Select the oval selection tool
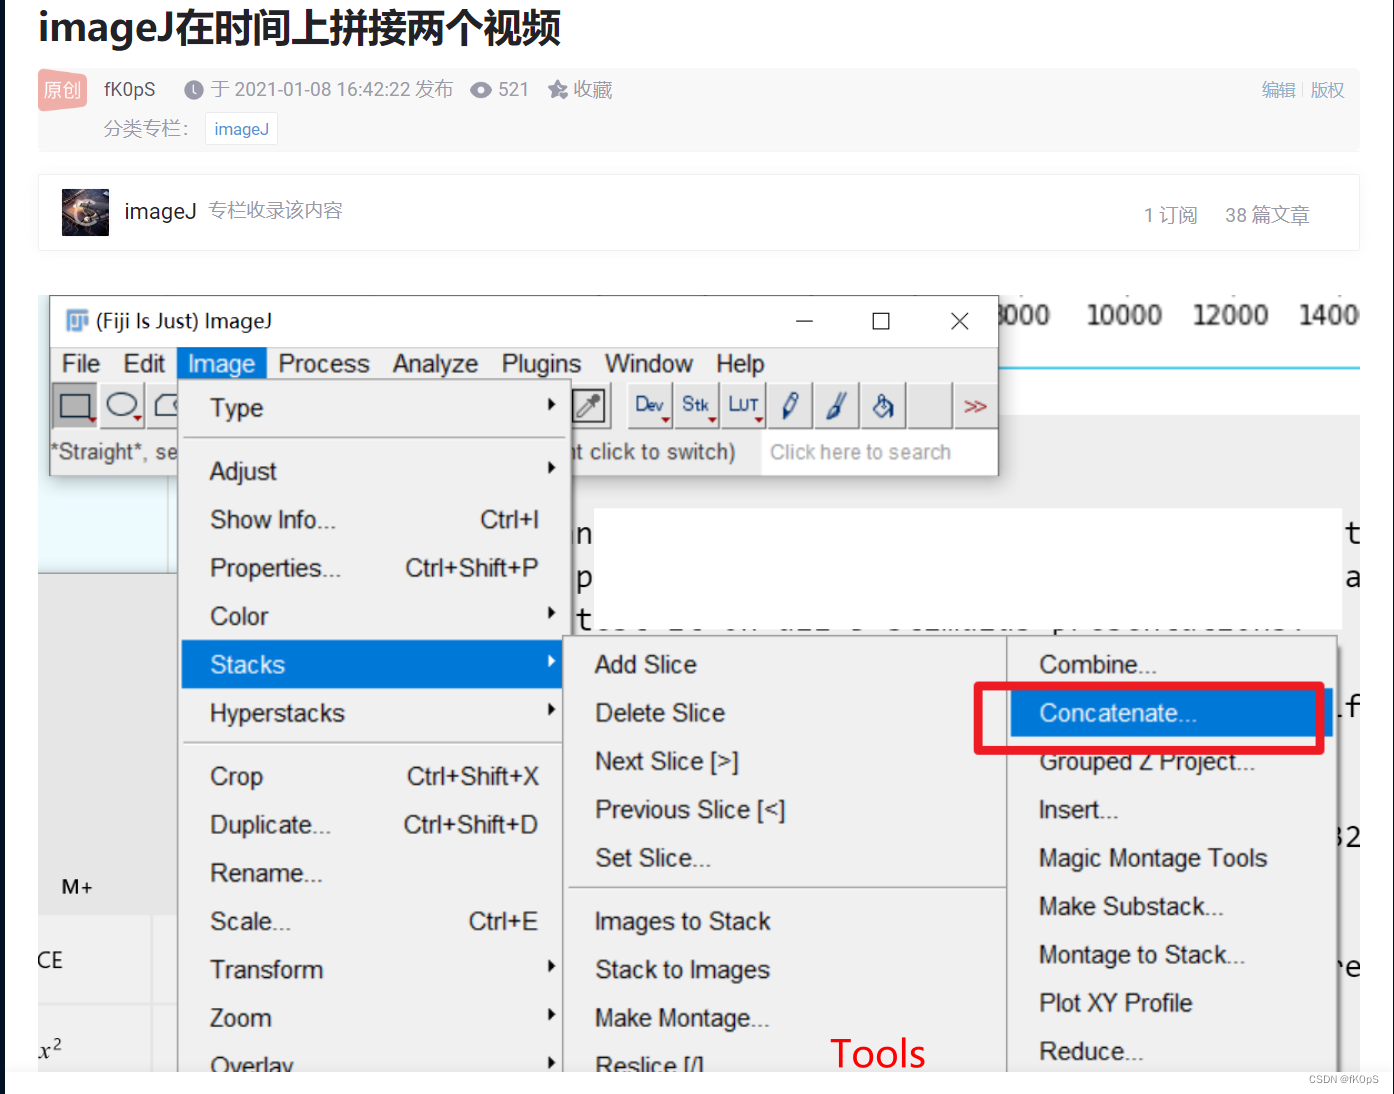Image resolution: width=1394 pixels, height=1094 pixels. tap(121, 405)
